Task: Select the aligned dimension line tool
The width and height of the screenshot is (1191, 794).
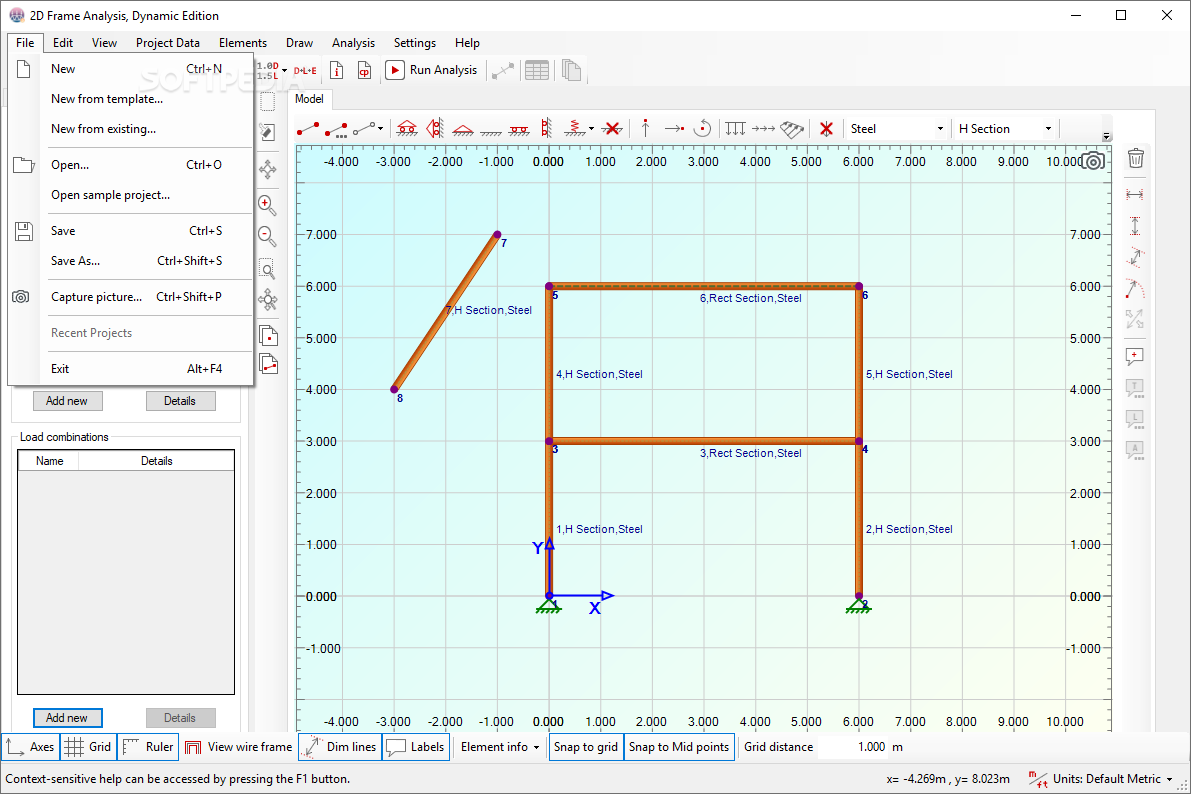Action: click(x=1135, y=258)
